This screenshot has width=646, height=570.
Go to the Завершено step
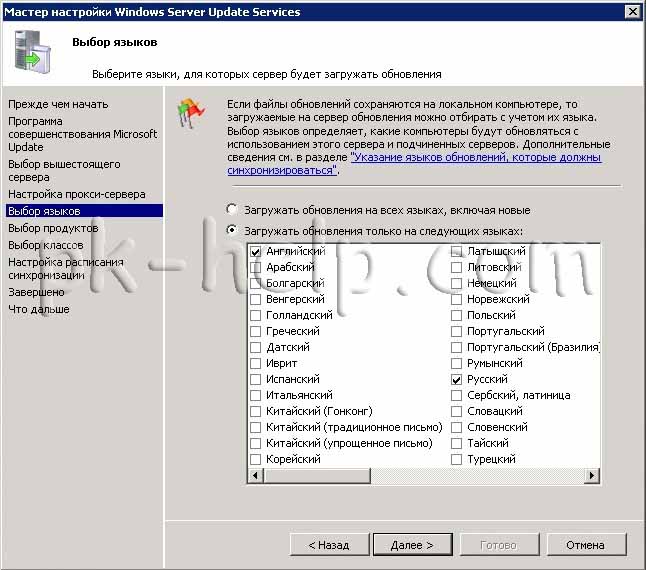pyautogui.click(x=36, y=292)
